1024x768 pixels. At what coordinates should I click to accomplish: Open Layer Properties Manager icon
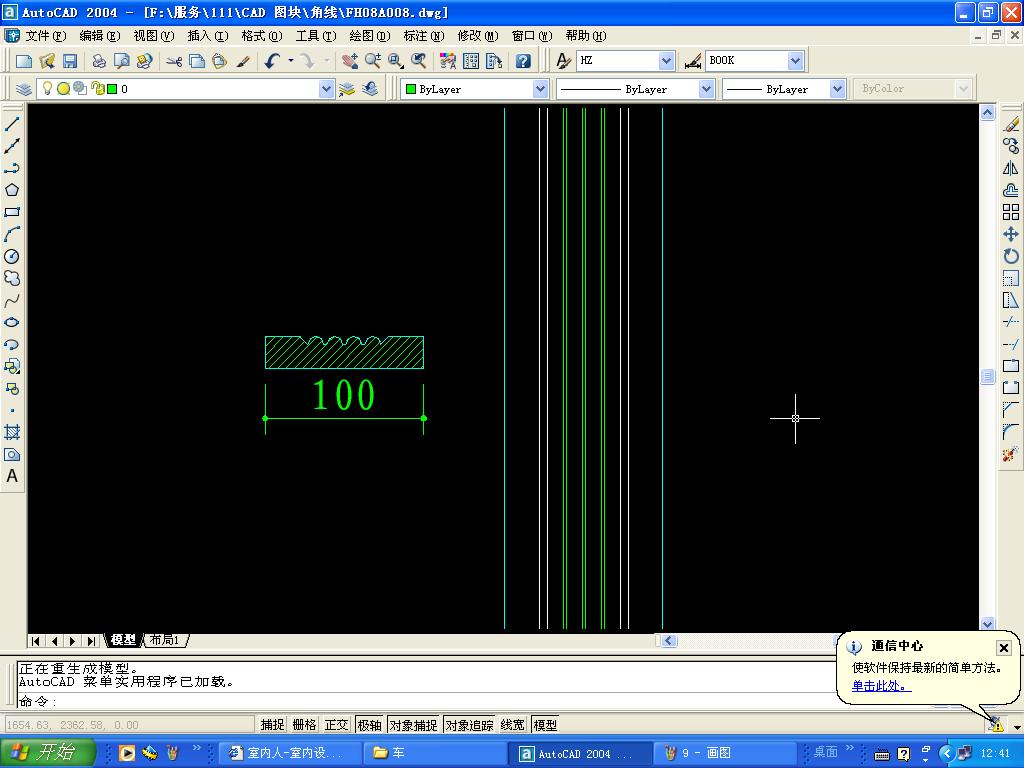[24, 89]
